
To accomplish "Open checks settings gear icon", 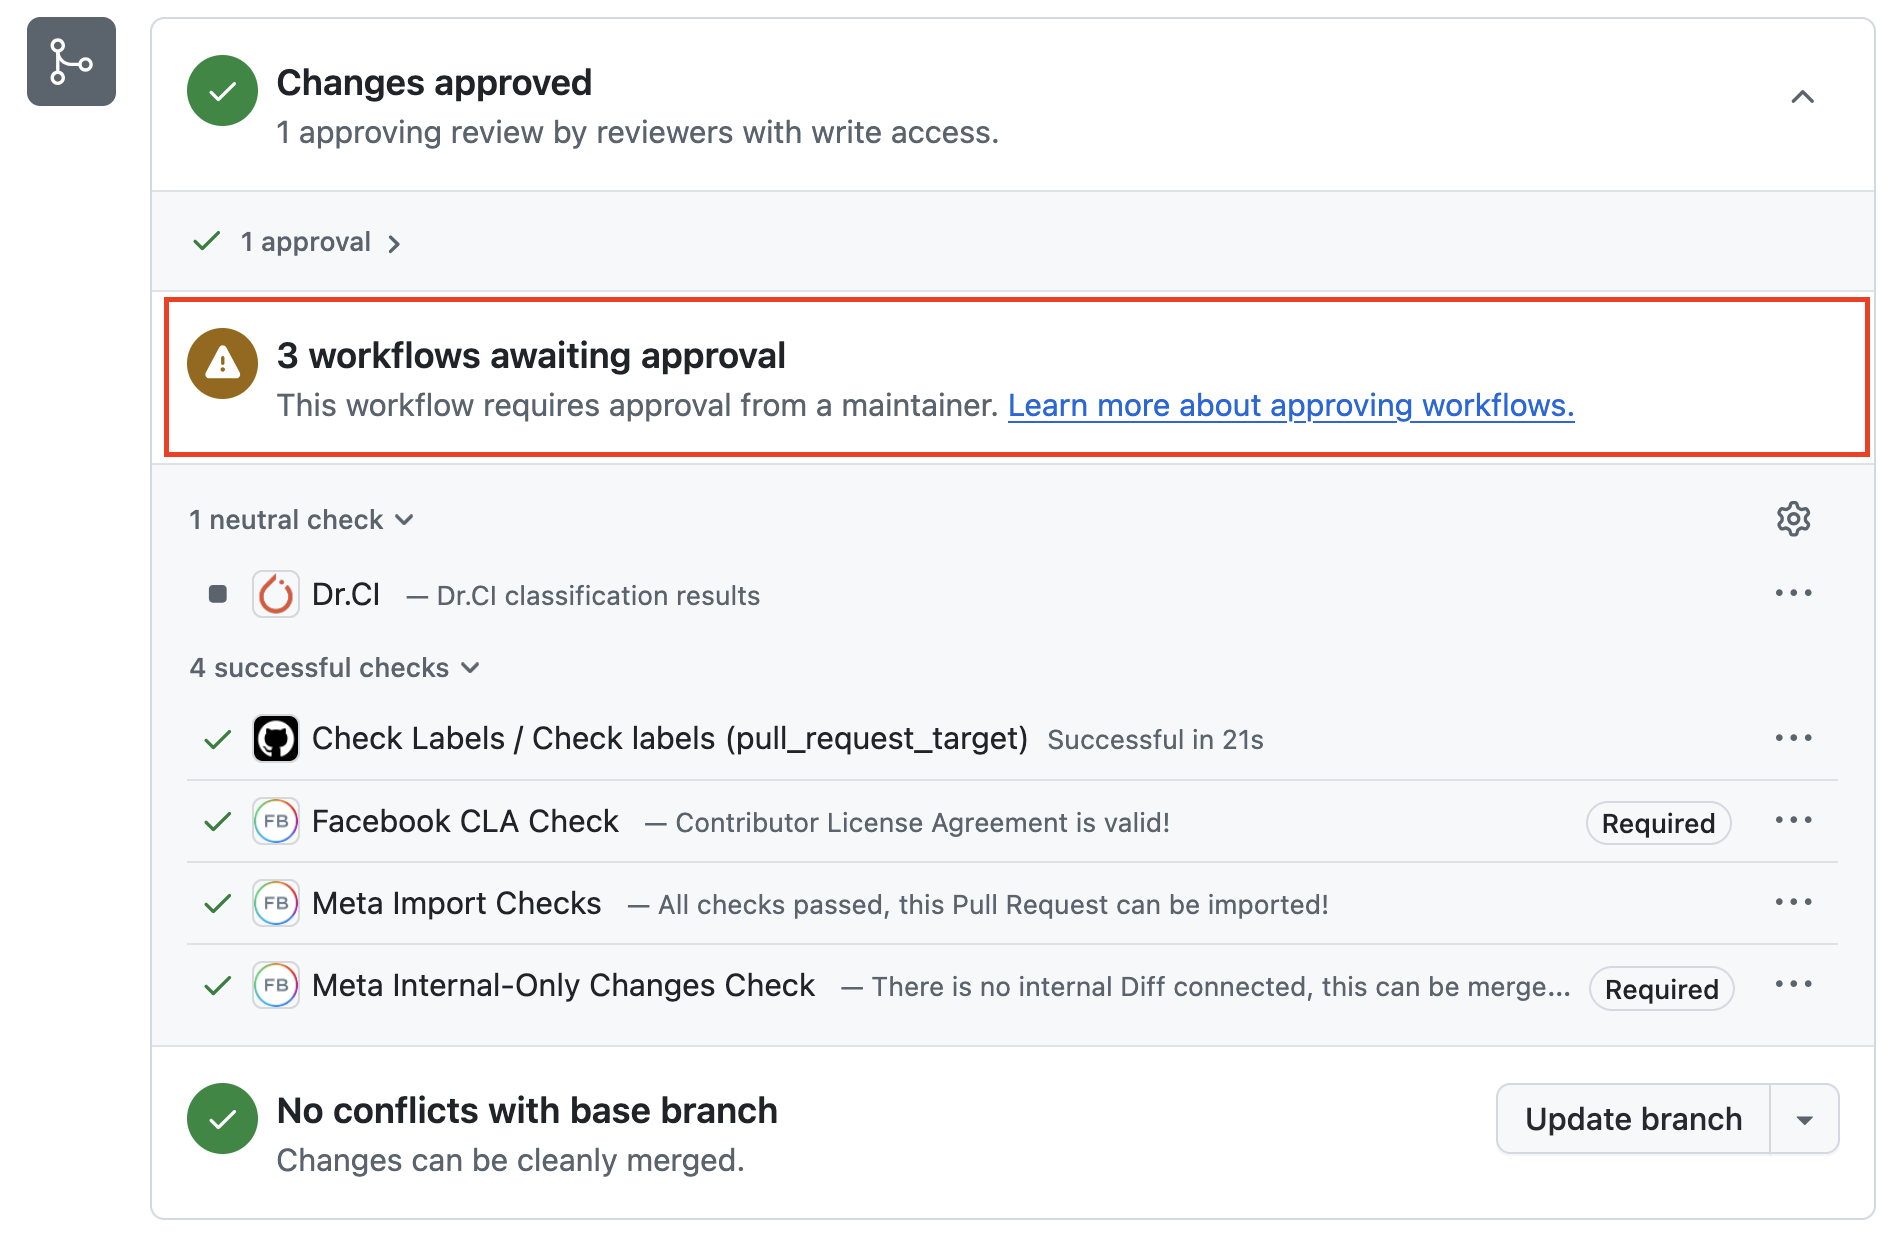I will click(x=1793, y=519).
